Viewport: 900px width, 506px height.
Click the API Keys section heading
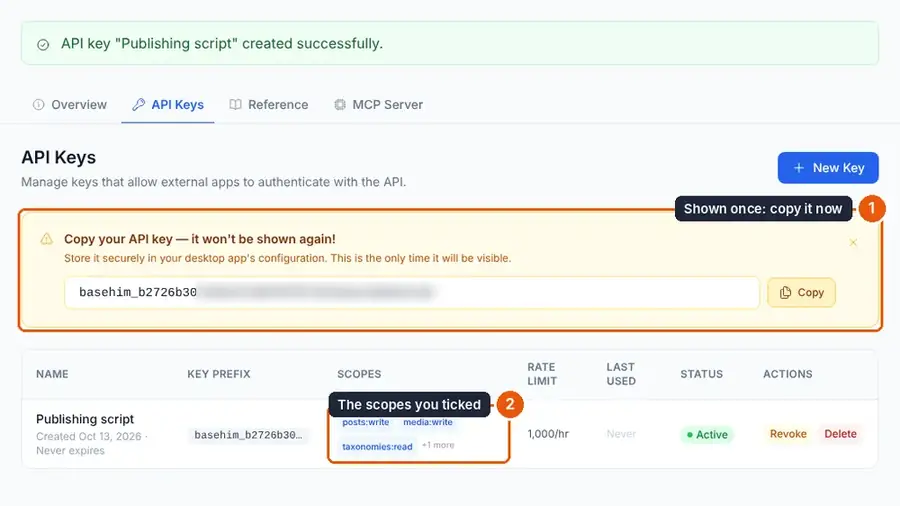[59, 157]
